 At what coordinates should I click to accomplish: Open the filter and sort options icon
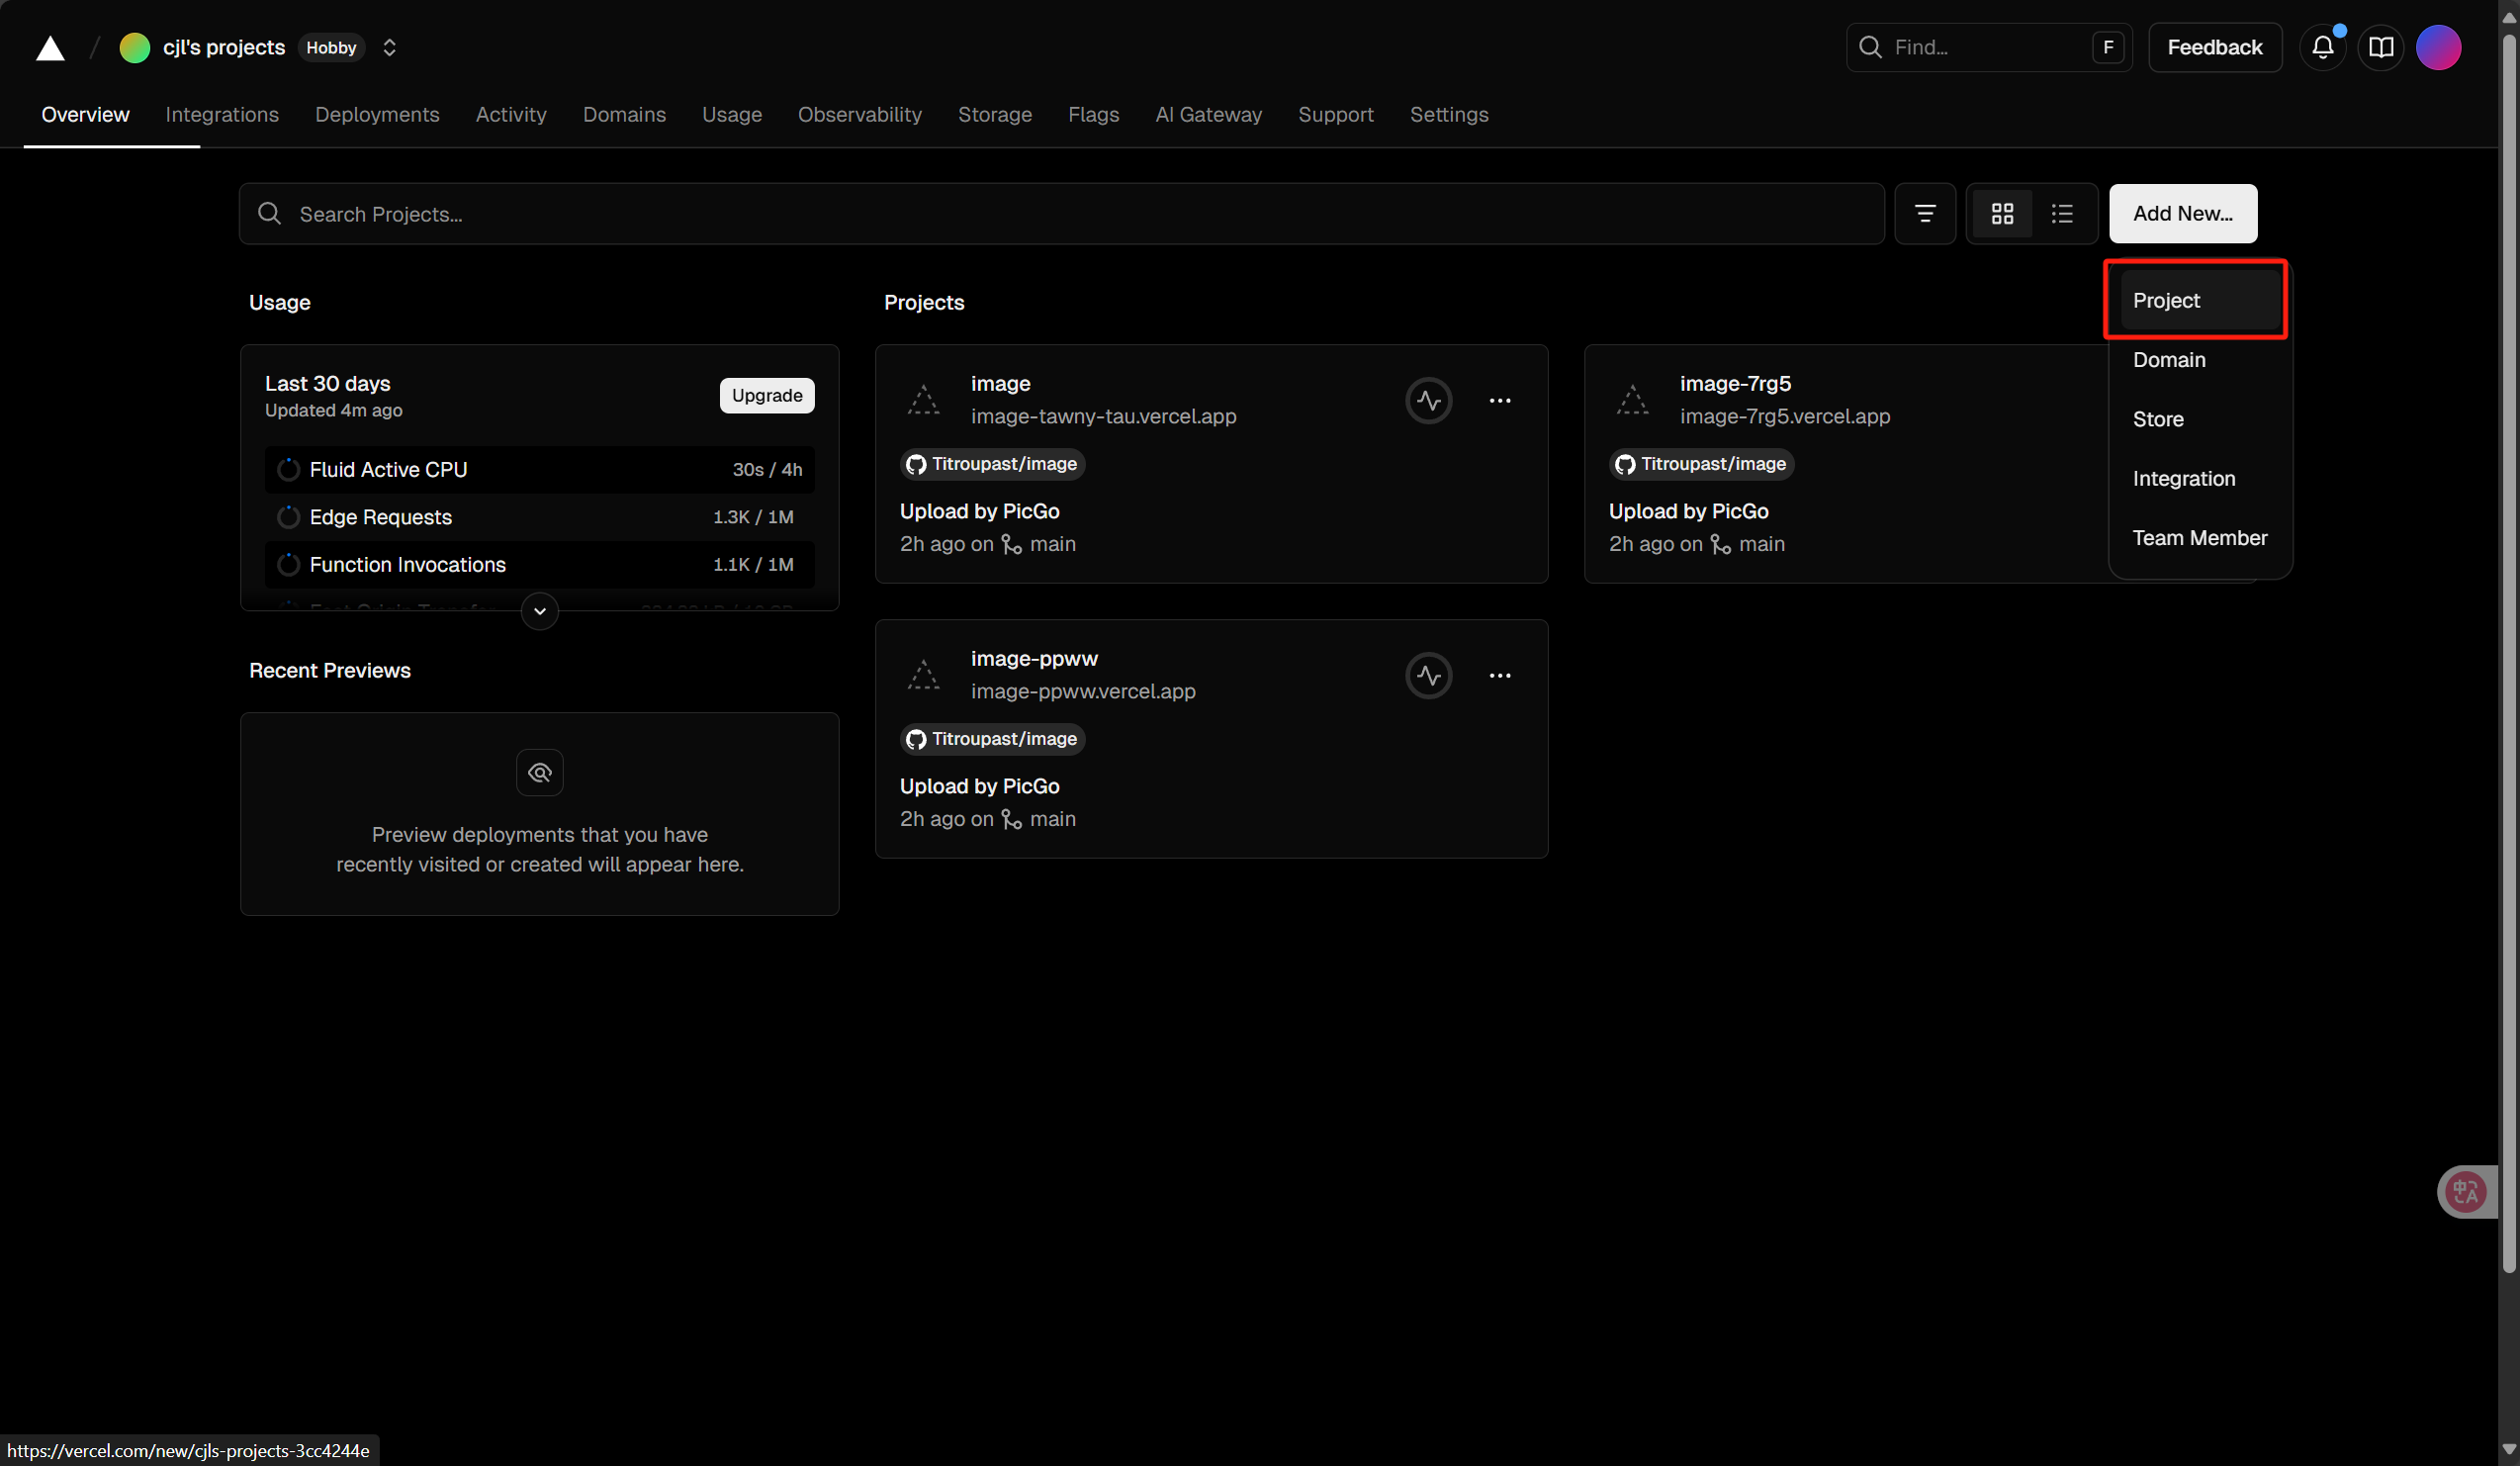(x=1924, y=213)
